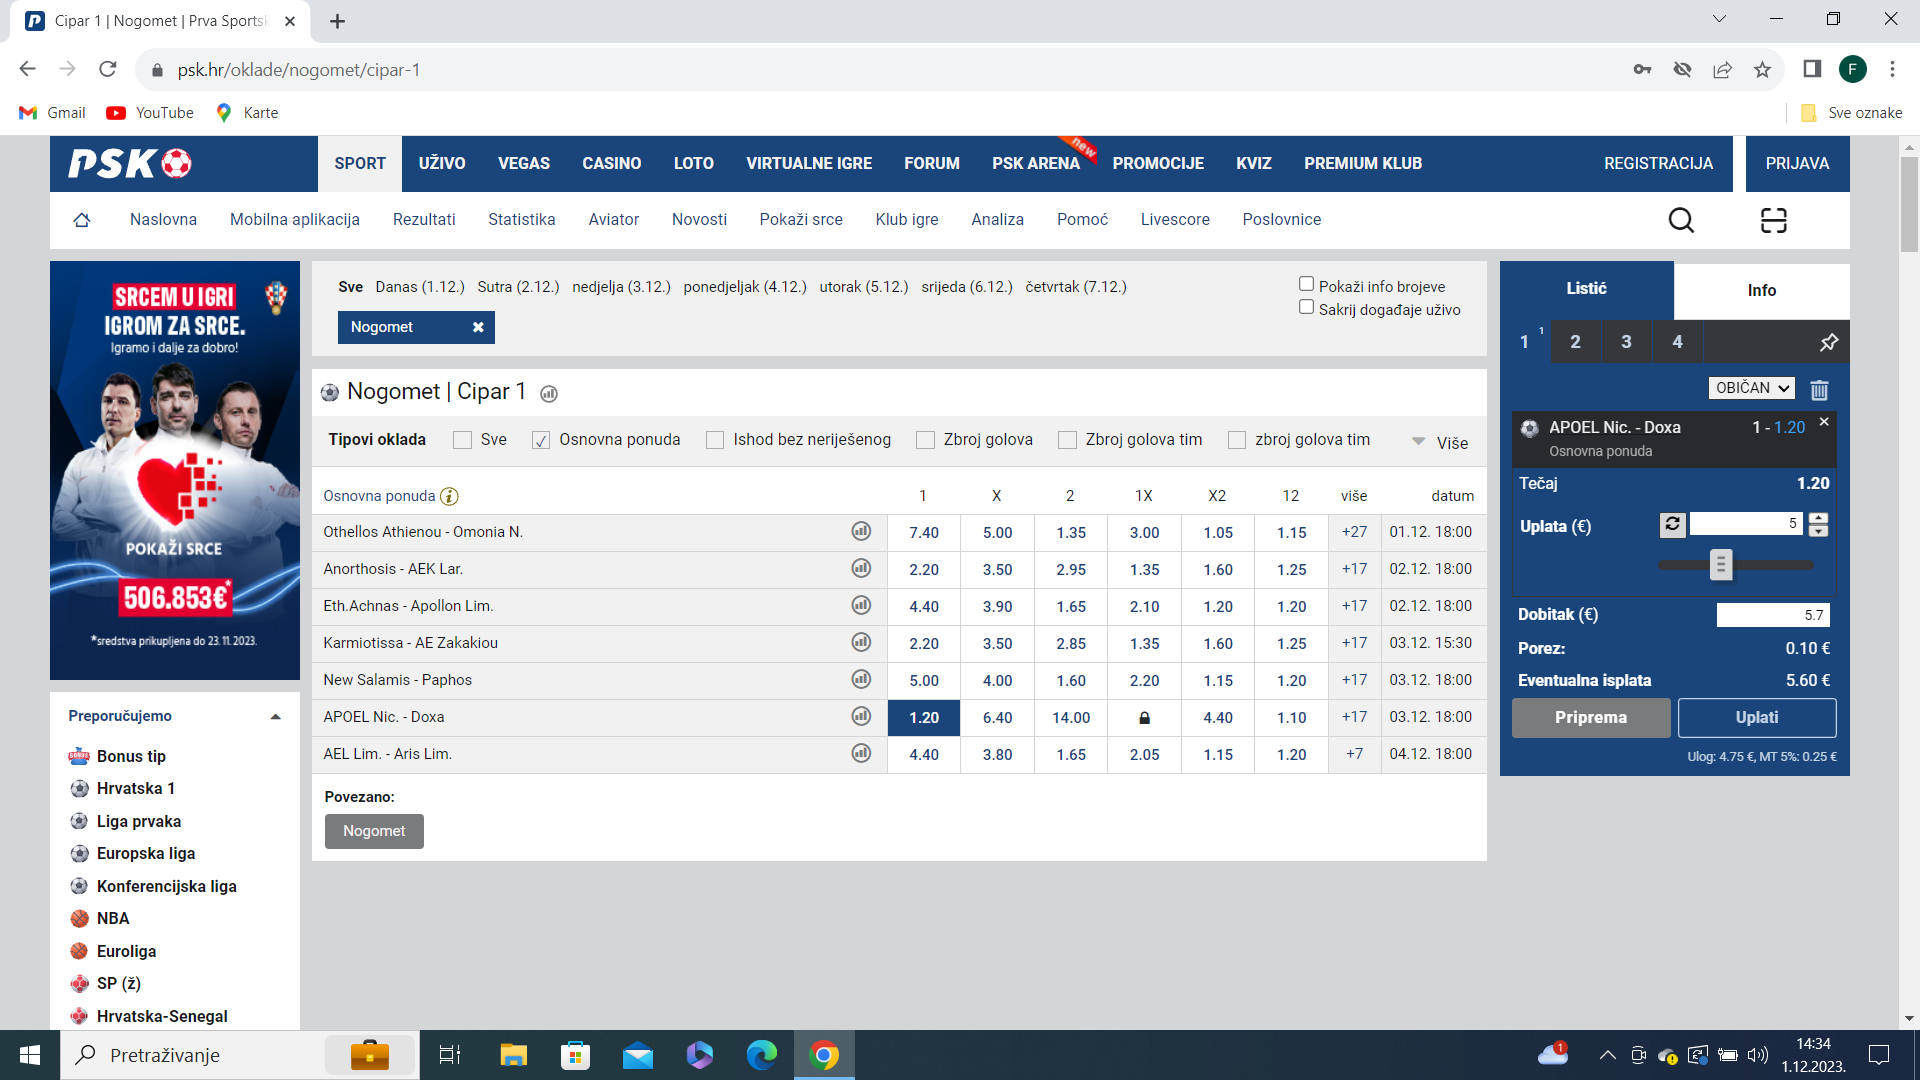Go to home via house icon
Viewport: 1920px width, 1080px height.
pyautogui.click(x=82, y=220)
